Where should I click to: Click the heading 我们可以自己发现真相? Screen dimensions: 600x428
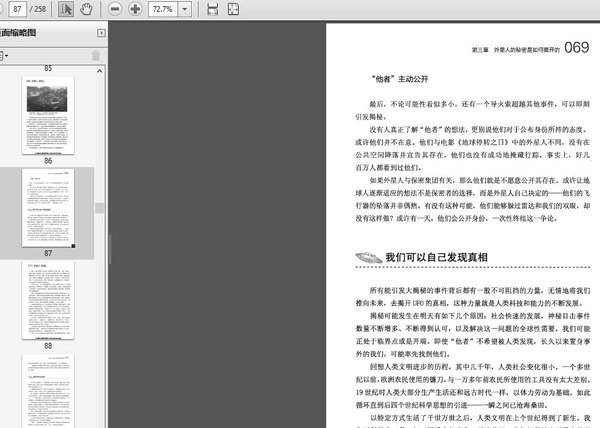(436, 257)
